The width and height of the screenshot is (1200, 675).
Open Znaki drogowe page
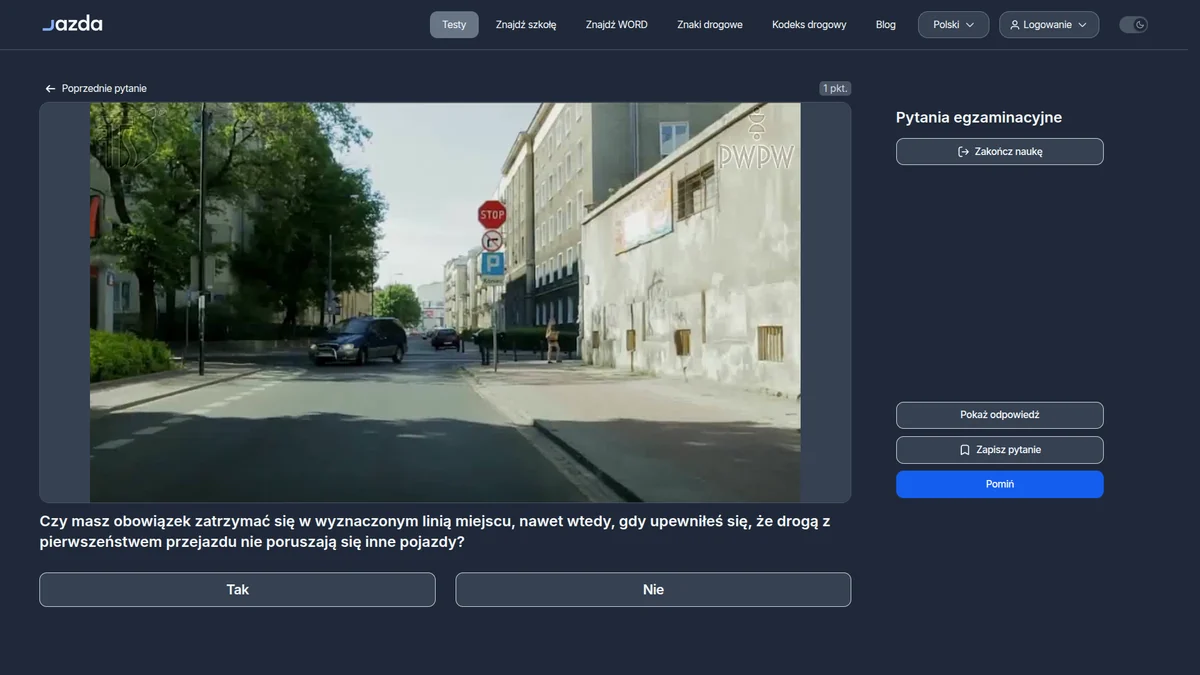pos(710,25)
